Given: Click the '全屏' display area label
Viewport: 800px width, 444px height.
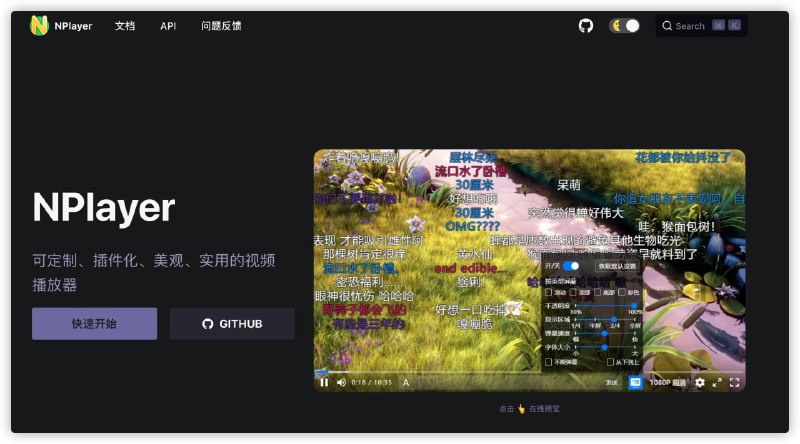Looking at the screenshot, I should coord(635,326).
